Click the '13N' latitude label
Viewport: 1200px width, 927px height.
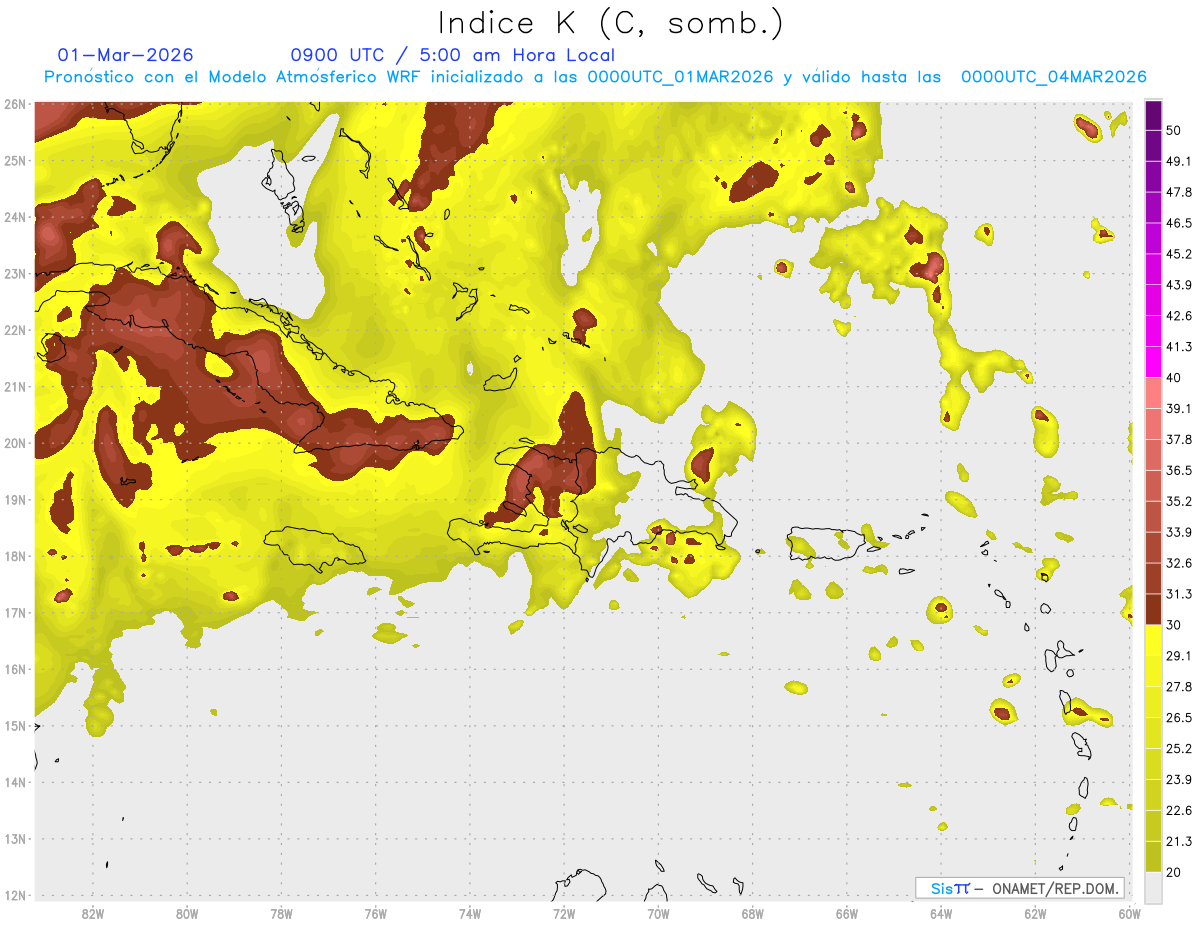coord(14,838)
